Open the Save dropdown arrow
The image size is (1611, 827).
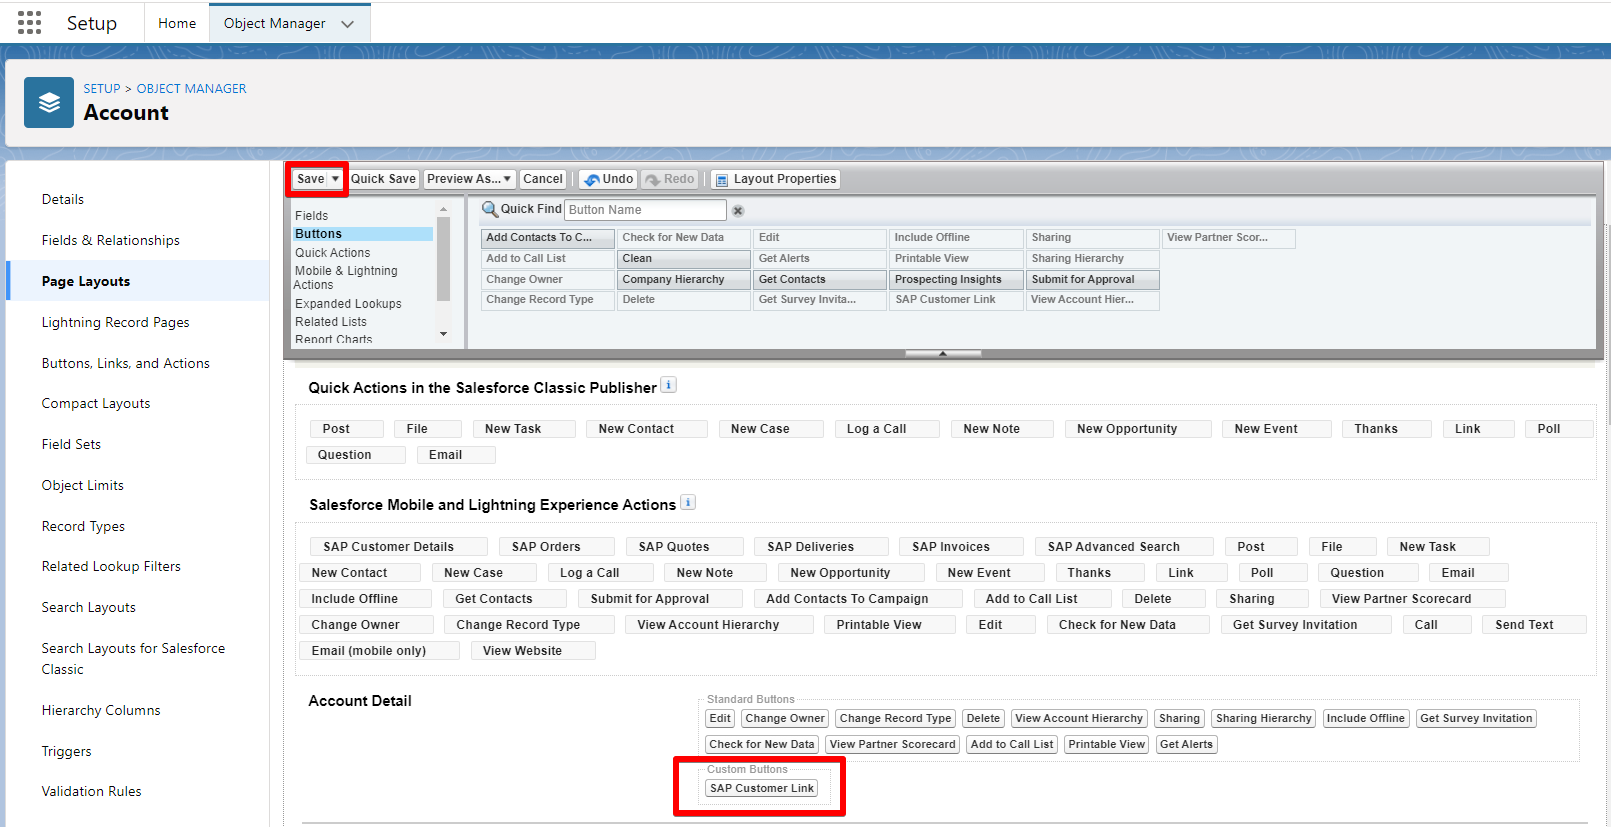[335, 179]
